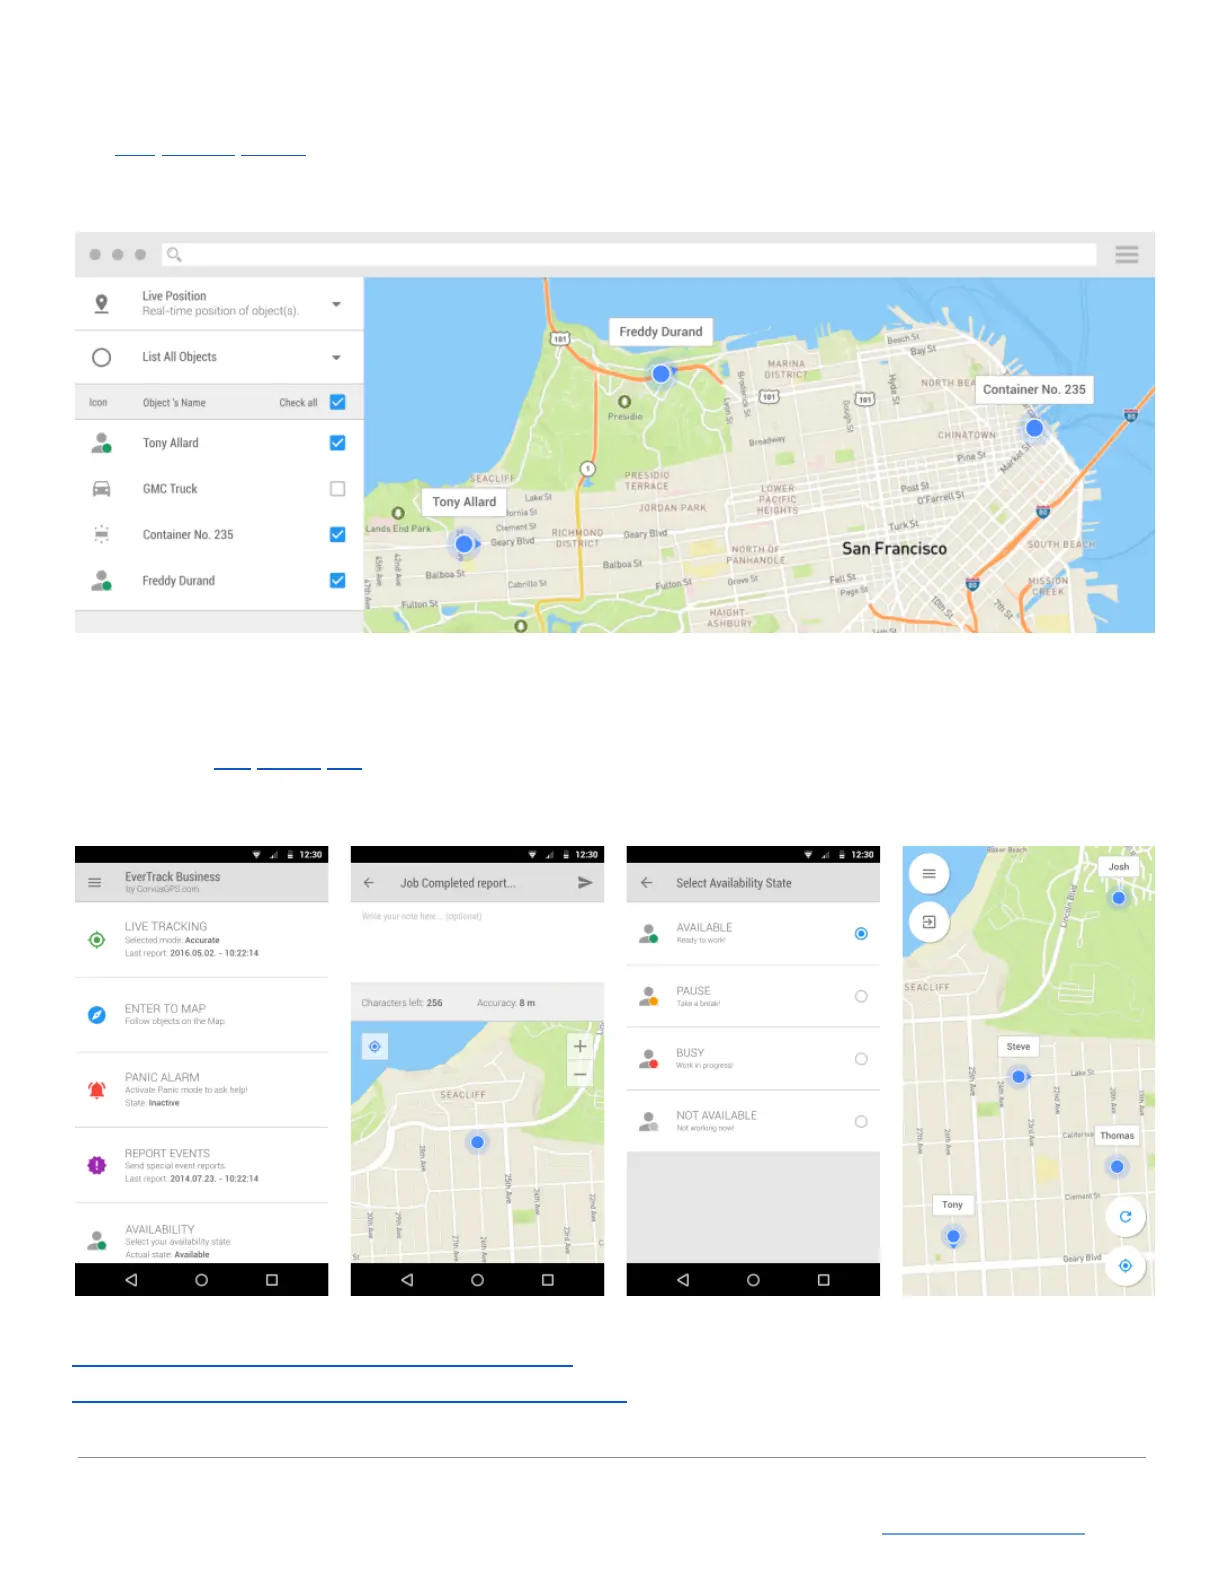
Task: Uncheck the Freddy Durand checkbox
Action: point(337,580)
